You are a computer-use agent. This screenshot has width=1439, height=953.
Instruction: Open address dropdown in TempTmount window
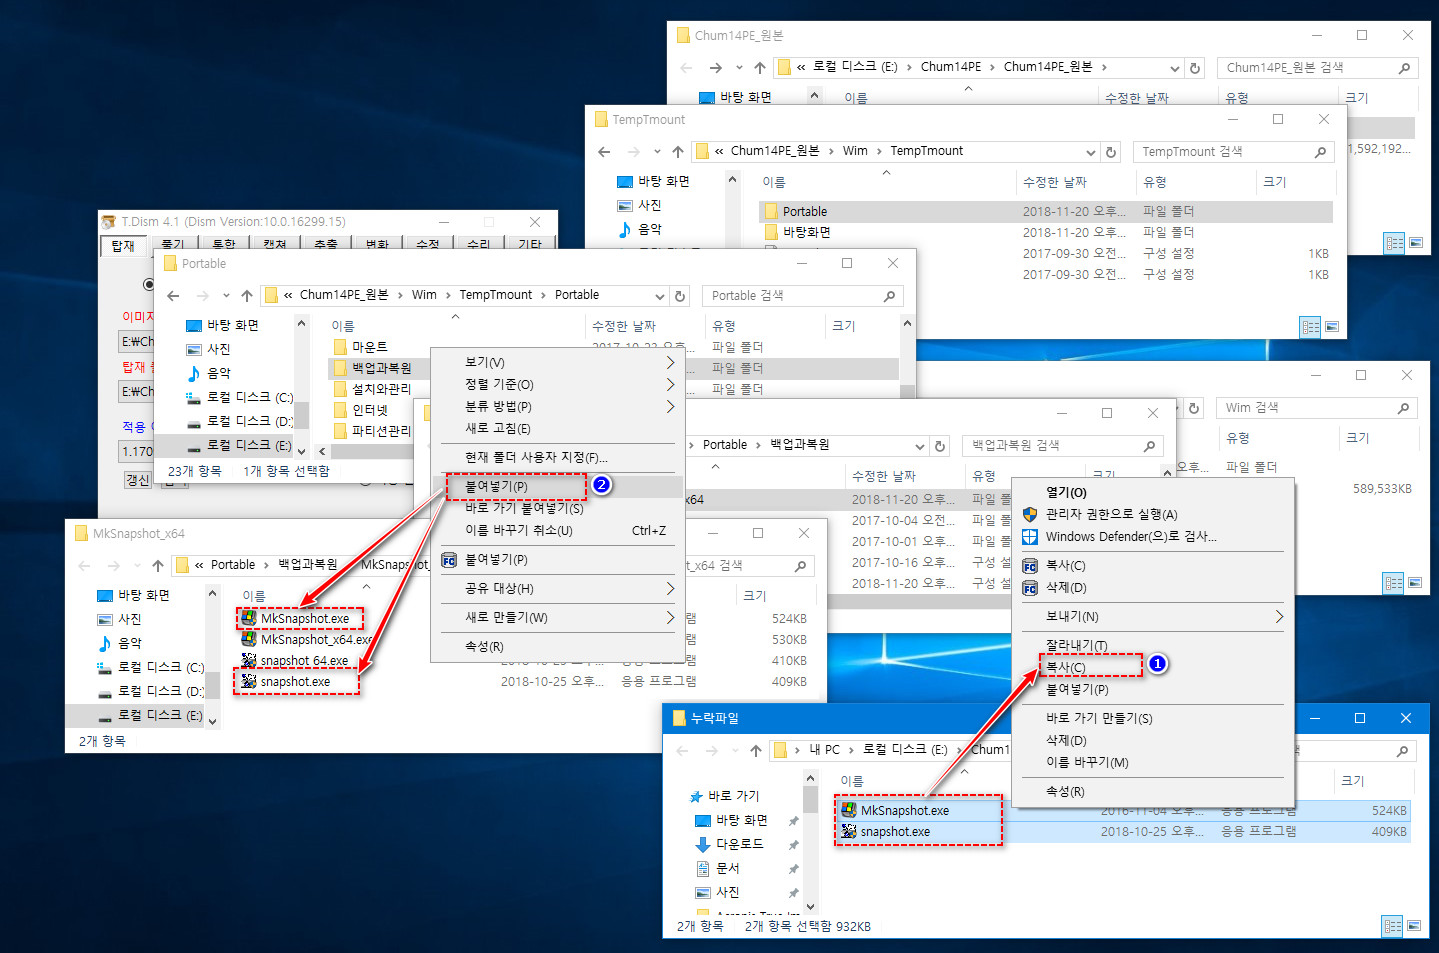click(x=1091, y=152)
